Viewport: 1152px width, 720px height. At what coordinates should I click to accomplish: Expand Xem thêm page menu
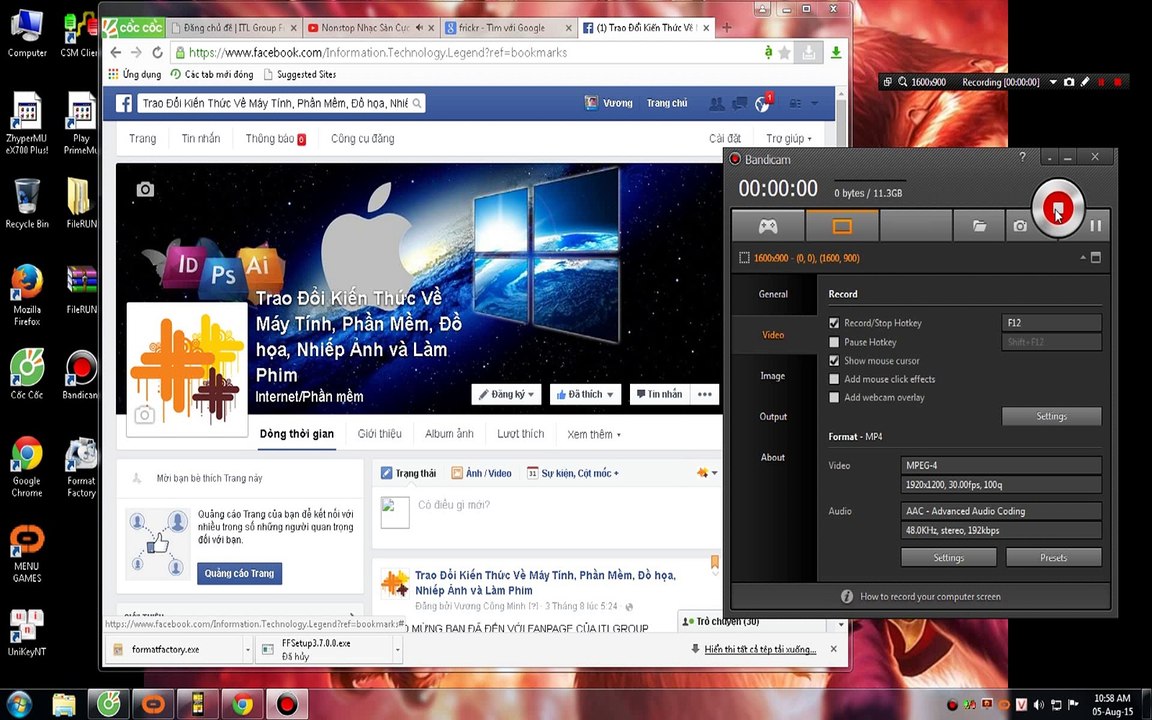tap(594, 434)
